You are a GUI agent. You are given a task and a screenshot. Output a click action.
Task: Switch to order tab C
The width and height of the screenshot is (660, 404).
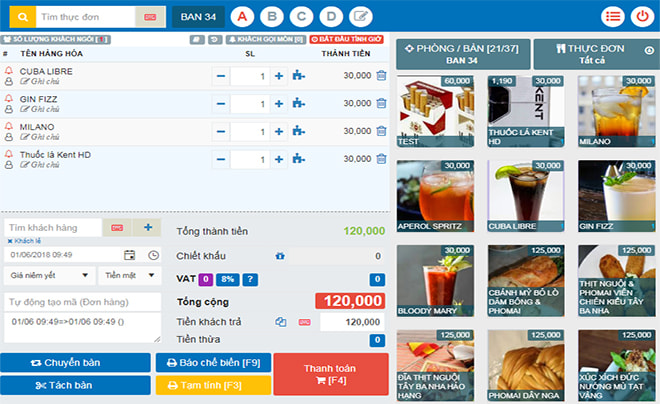point(300,16)
